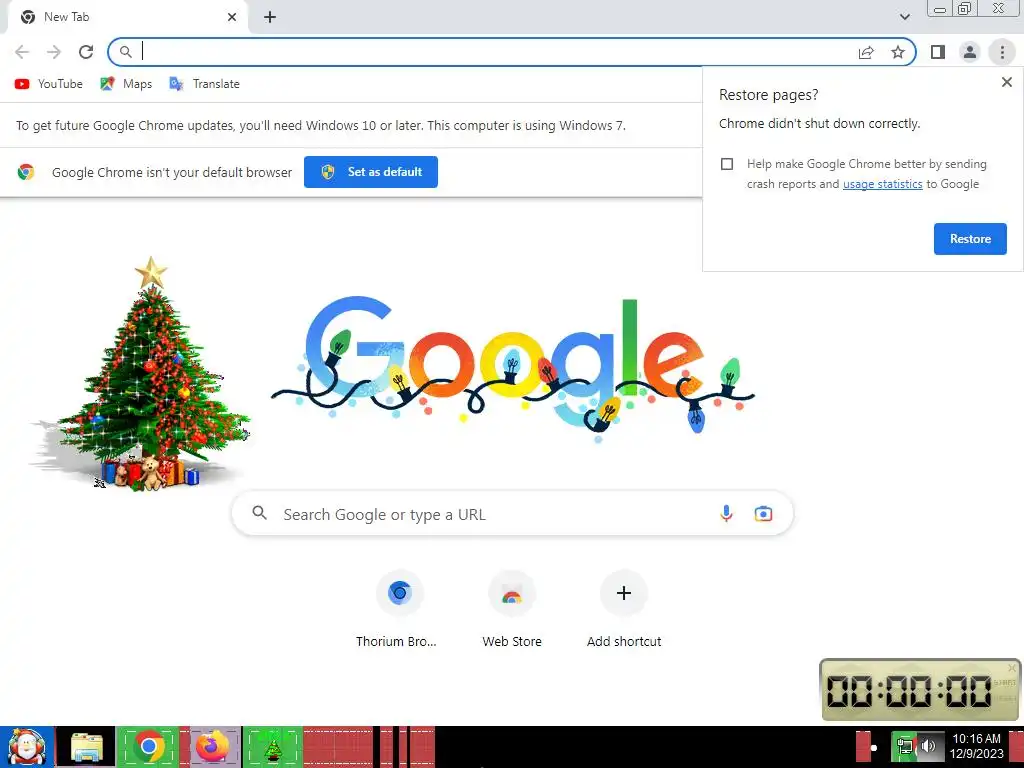Screen dimensions: 1024x768
Task: Open the Thorium Browser shortcut
Action: pyautogui.click(x=400, y=609)
